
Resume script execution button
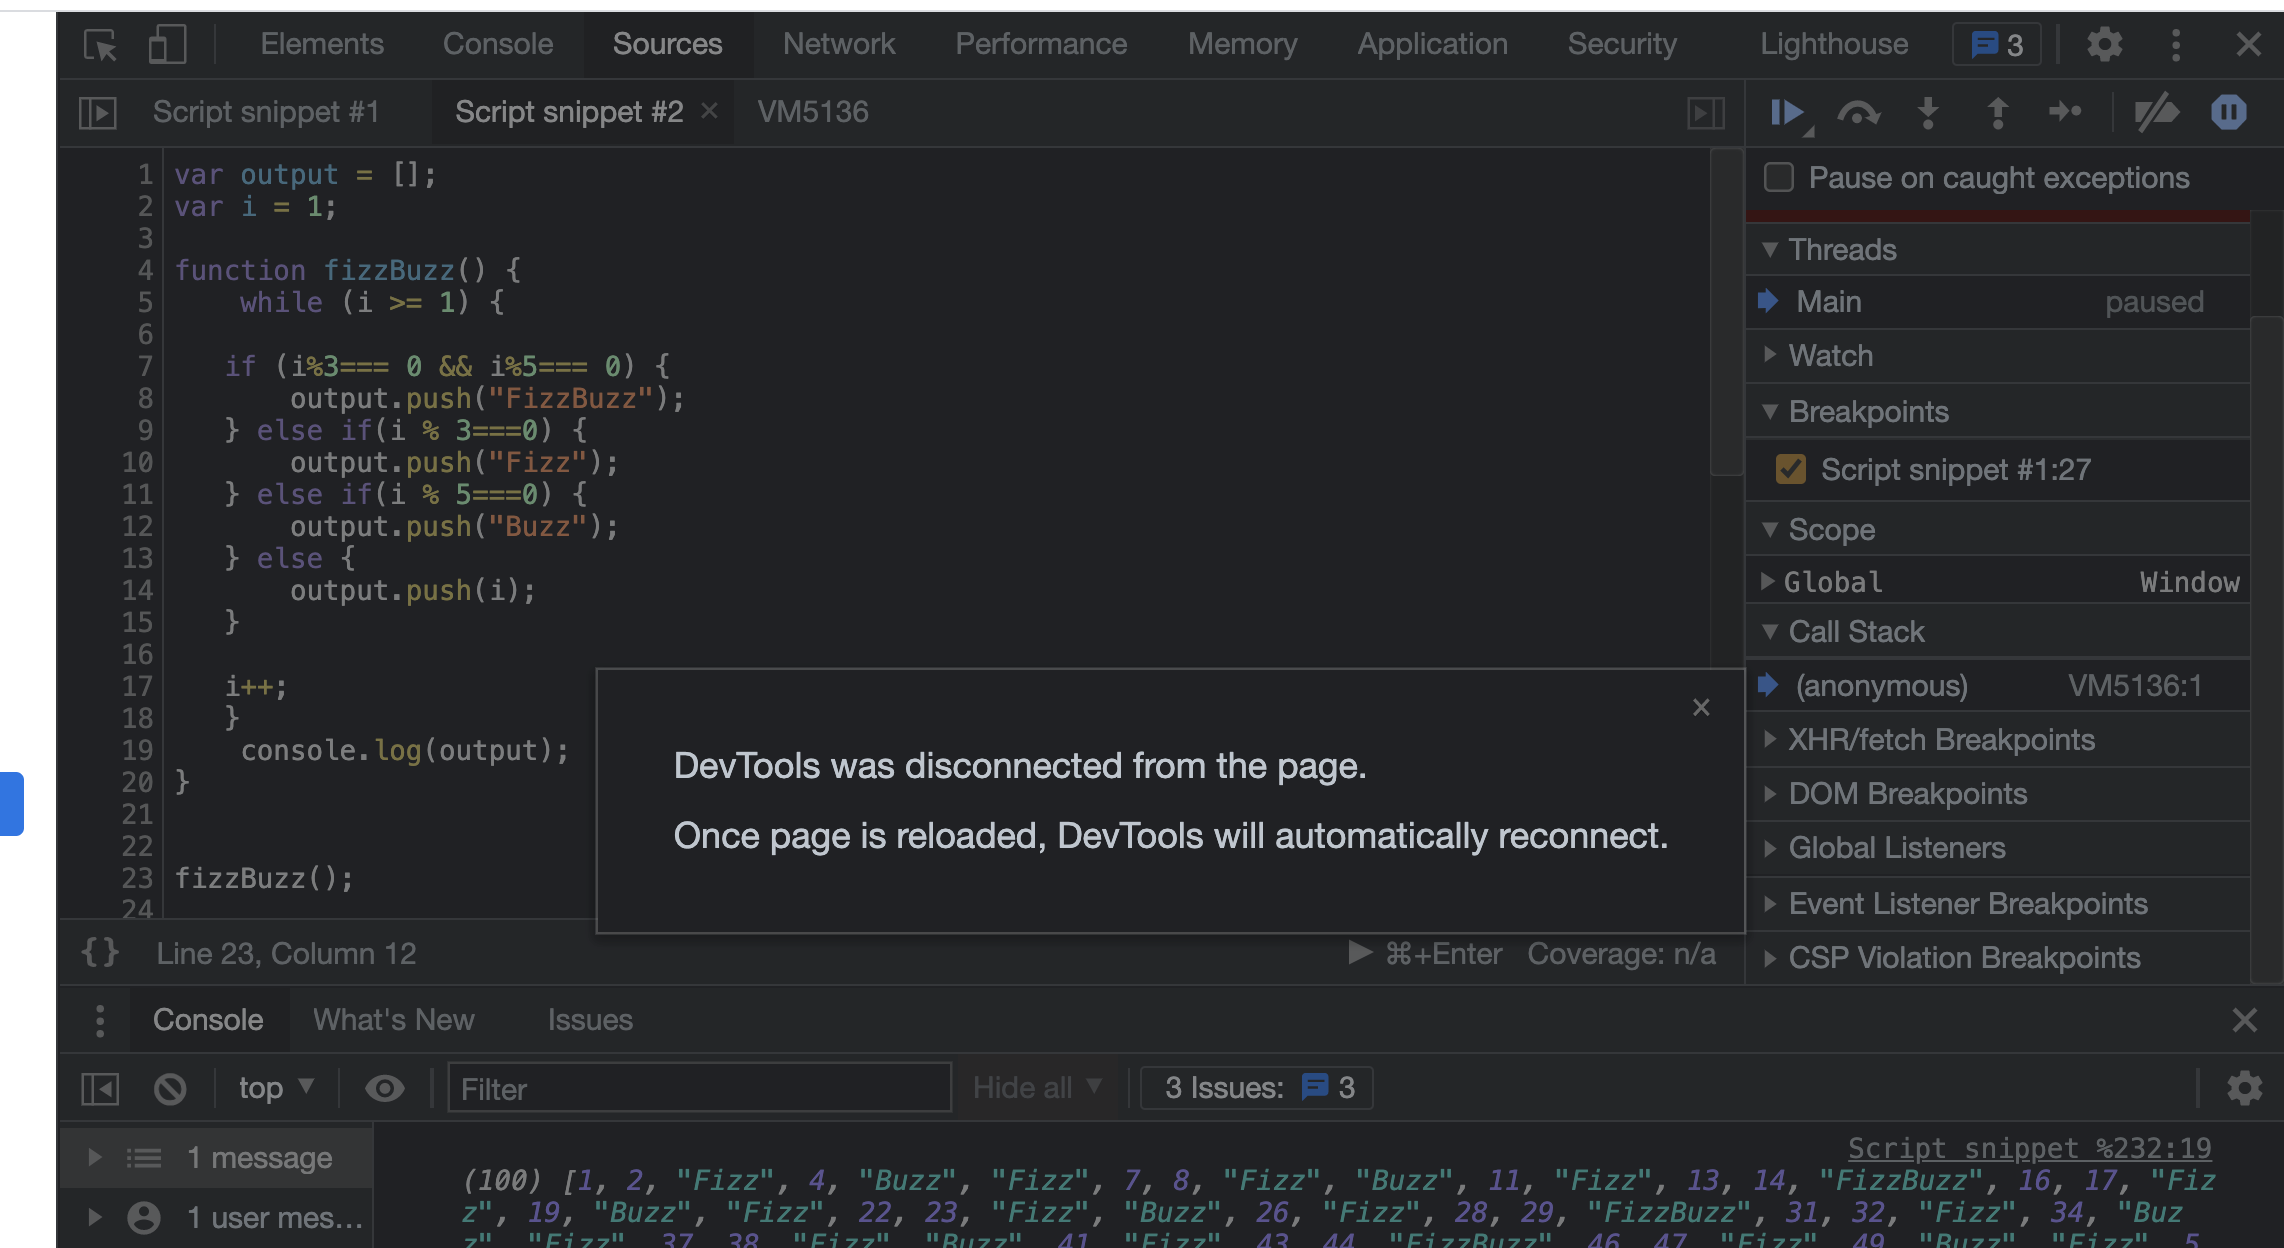coord(1786,112)
